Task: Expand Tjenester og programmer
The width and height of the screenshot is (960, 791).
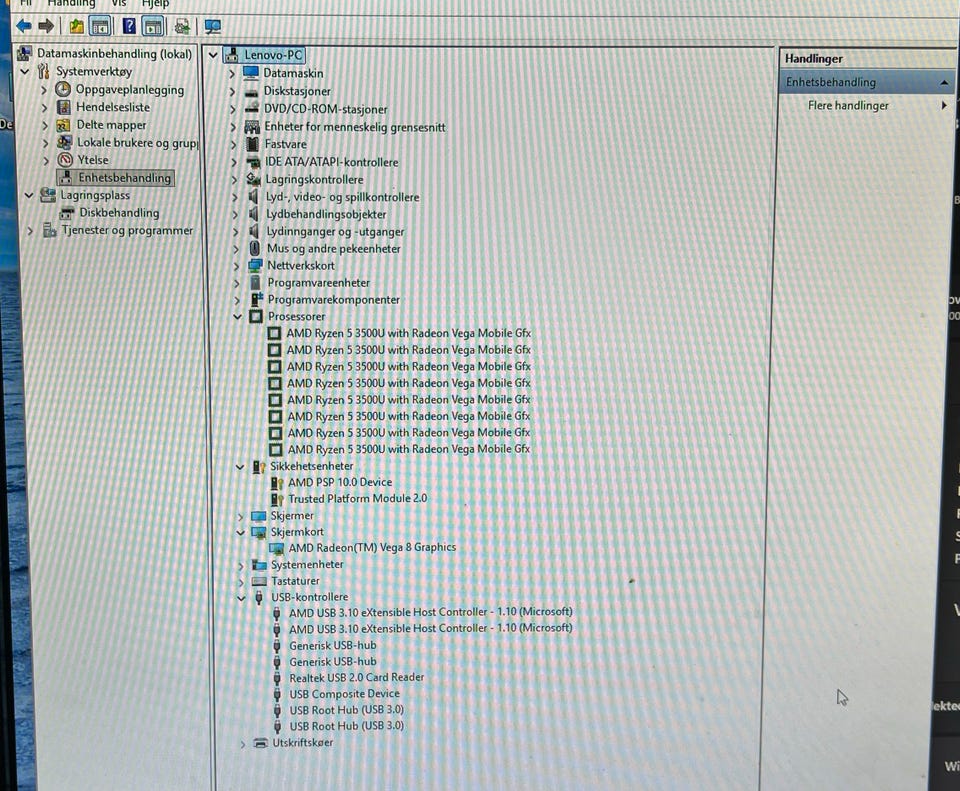Action: [x=30, y=231]
